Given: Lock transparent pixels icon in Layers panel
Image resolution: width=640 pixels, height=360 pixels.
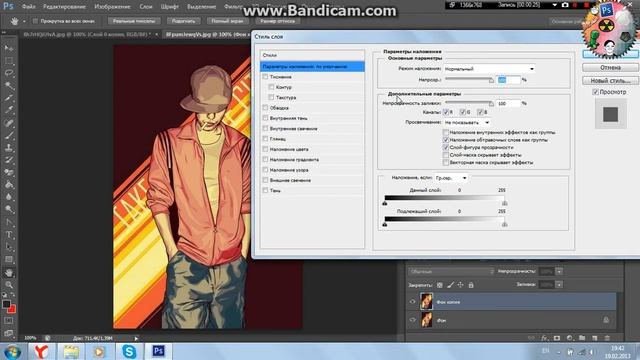Looking at the screenshot, I should (440, 285).
